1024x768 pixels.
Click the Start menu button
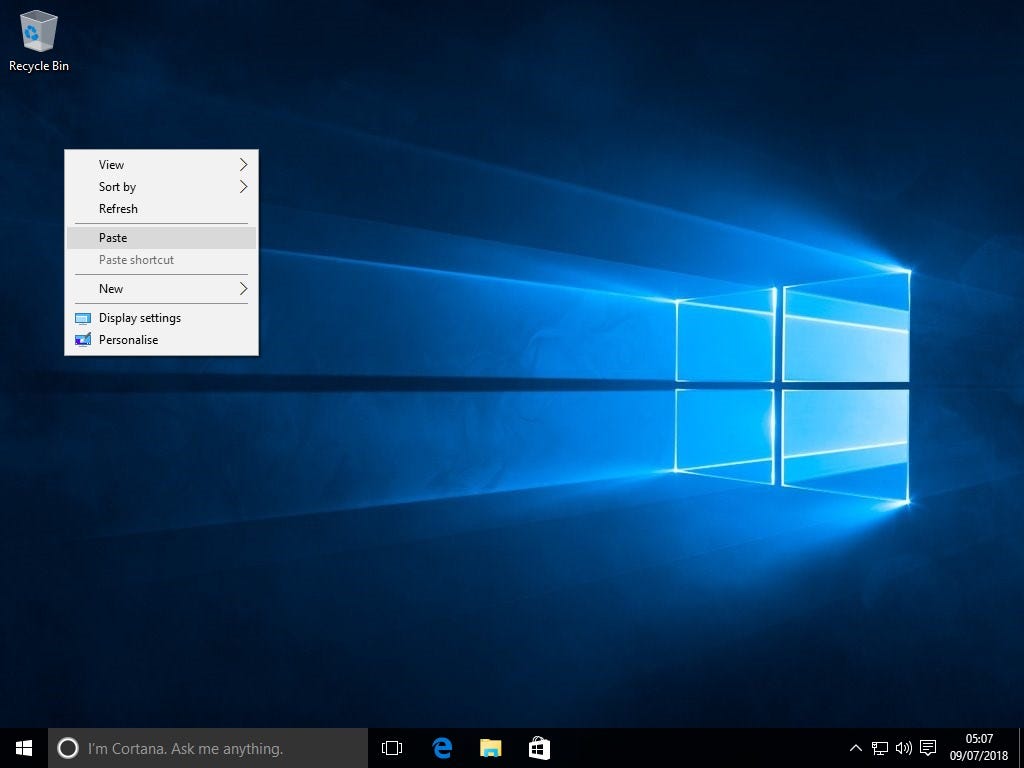point(23,748)
